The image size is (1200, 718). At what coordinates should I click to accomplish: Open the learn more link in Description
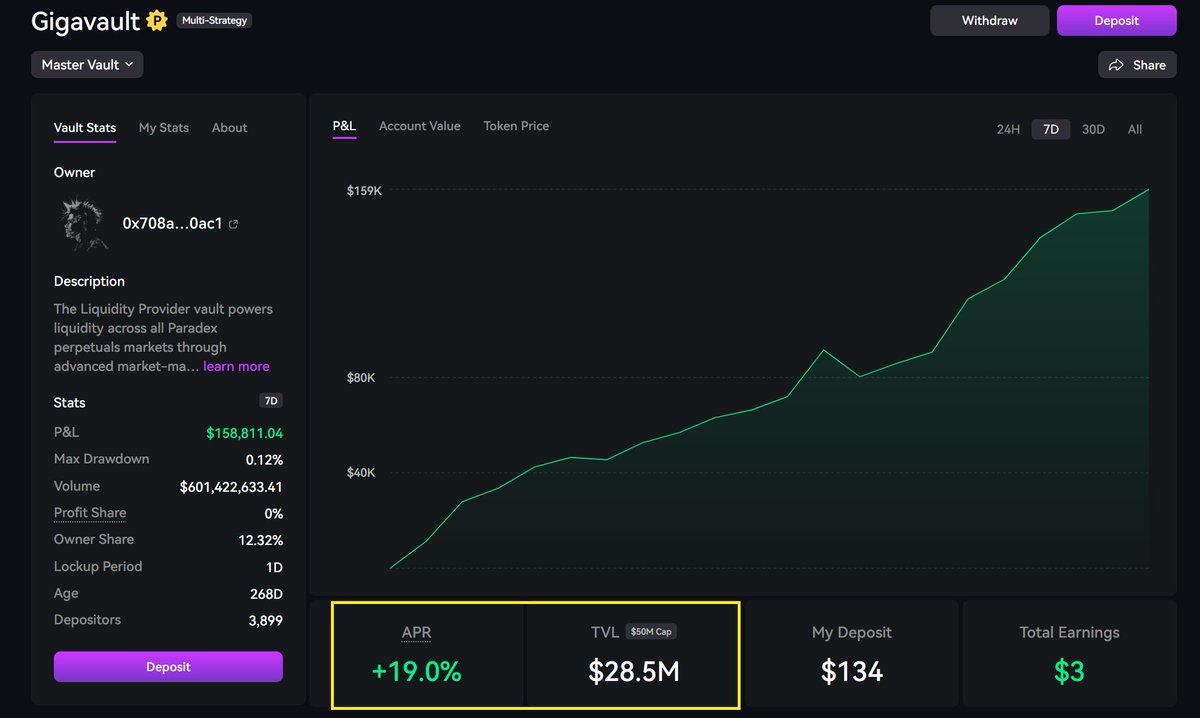coord(236,366)
